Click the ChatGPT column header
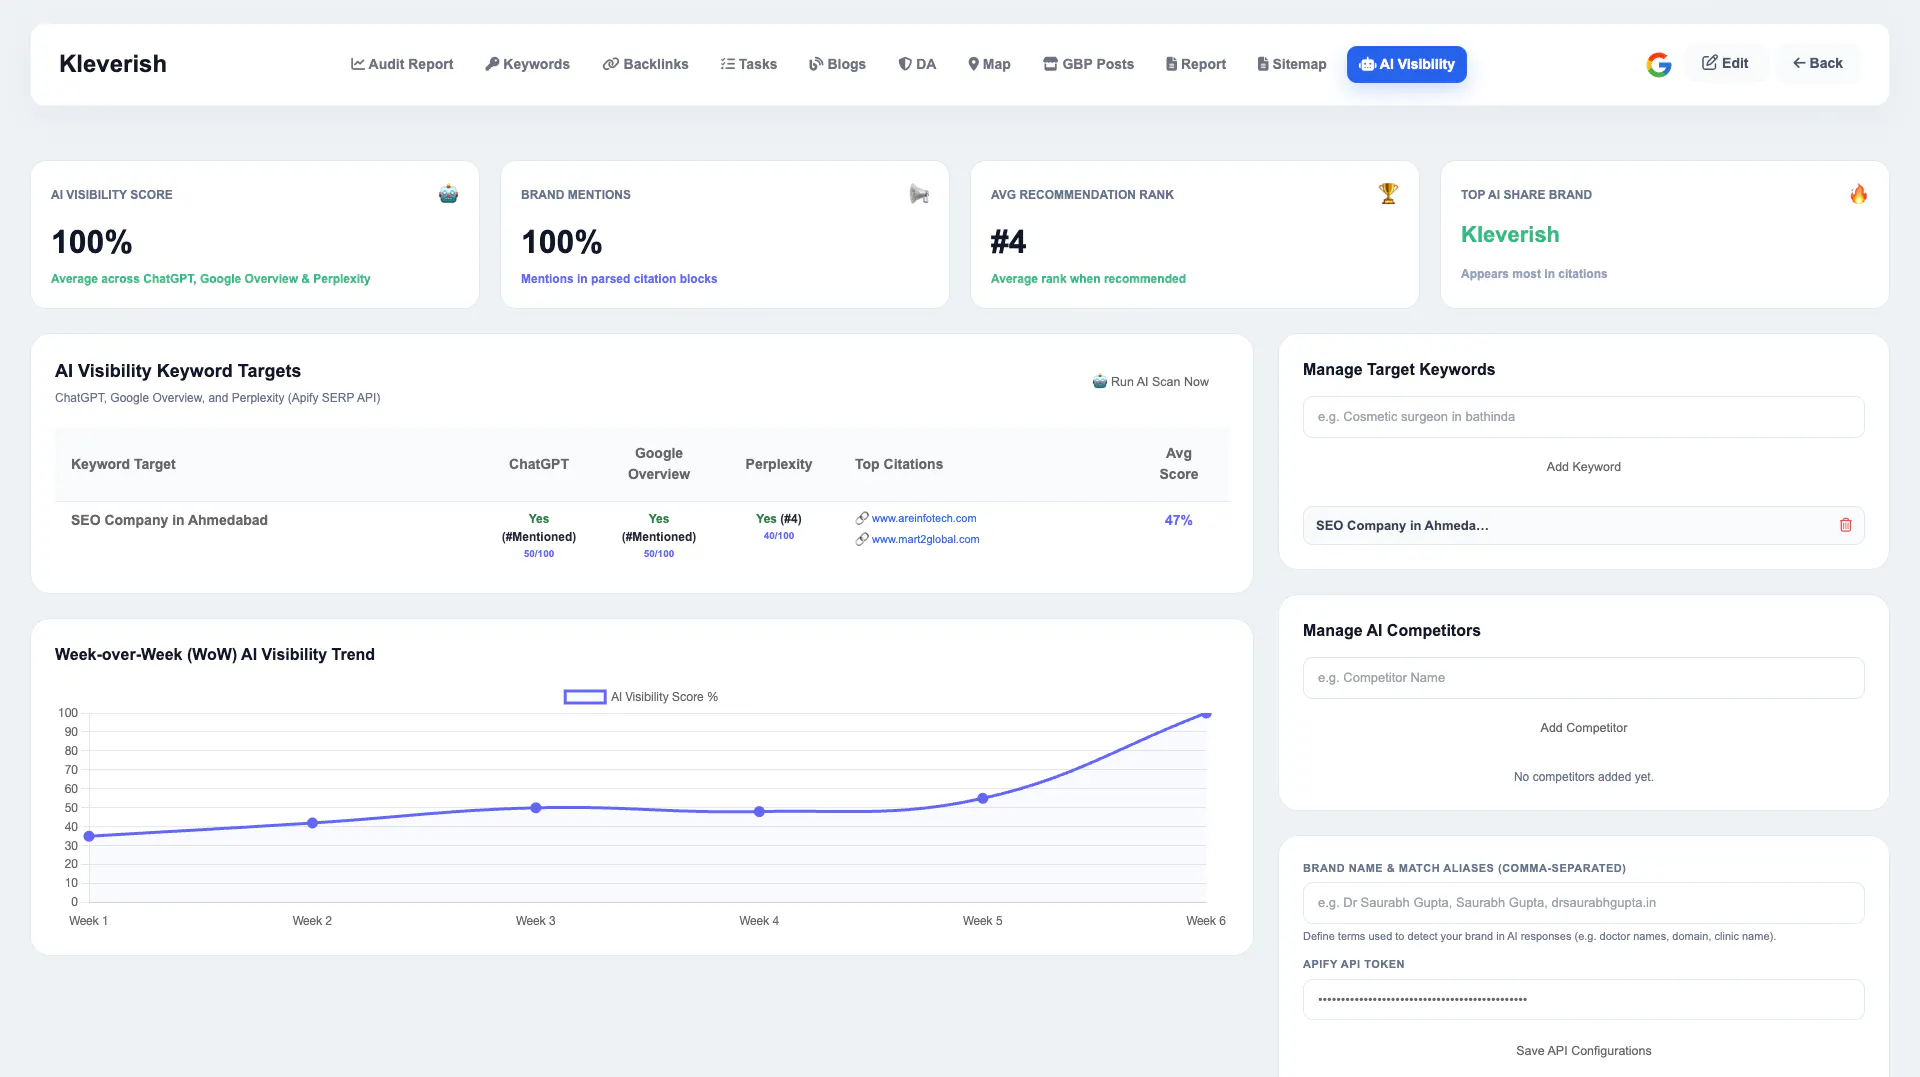Viewport: 1920px width, 1077px height. point(539,464)
